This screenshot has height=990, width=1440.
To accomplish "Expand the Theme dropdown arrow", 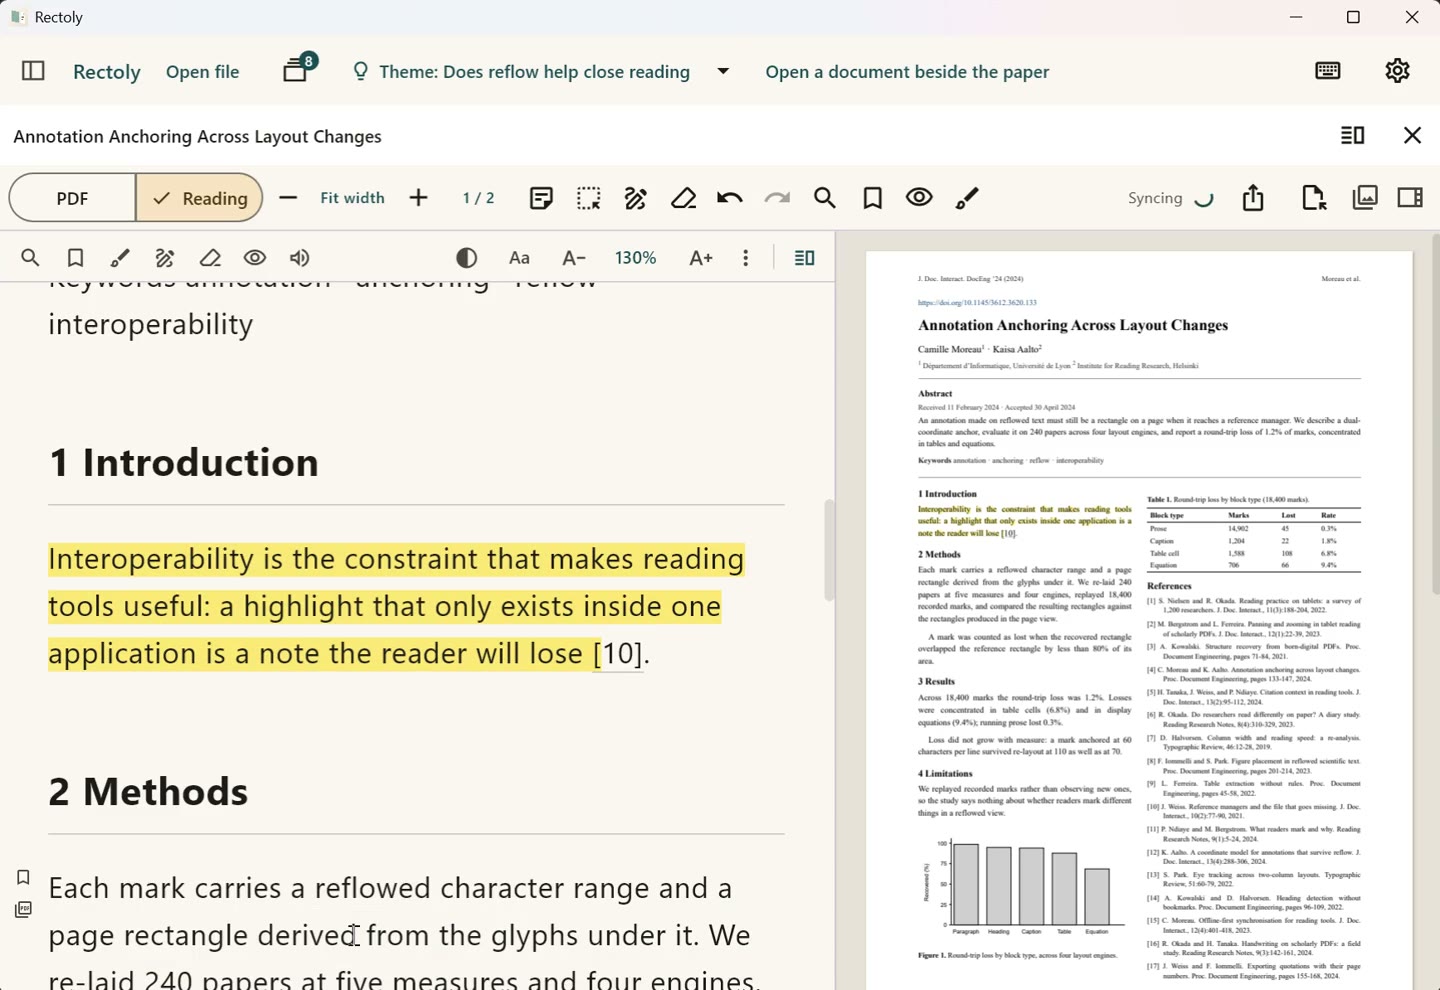I will (x=723, y=71).
